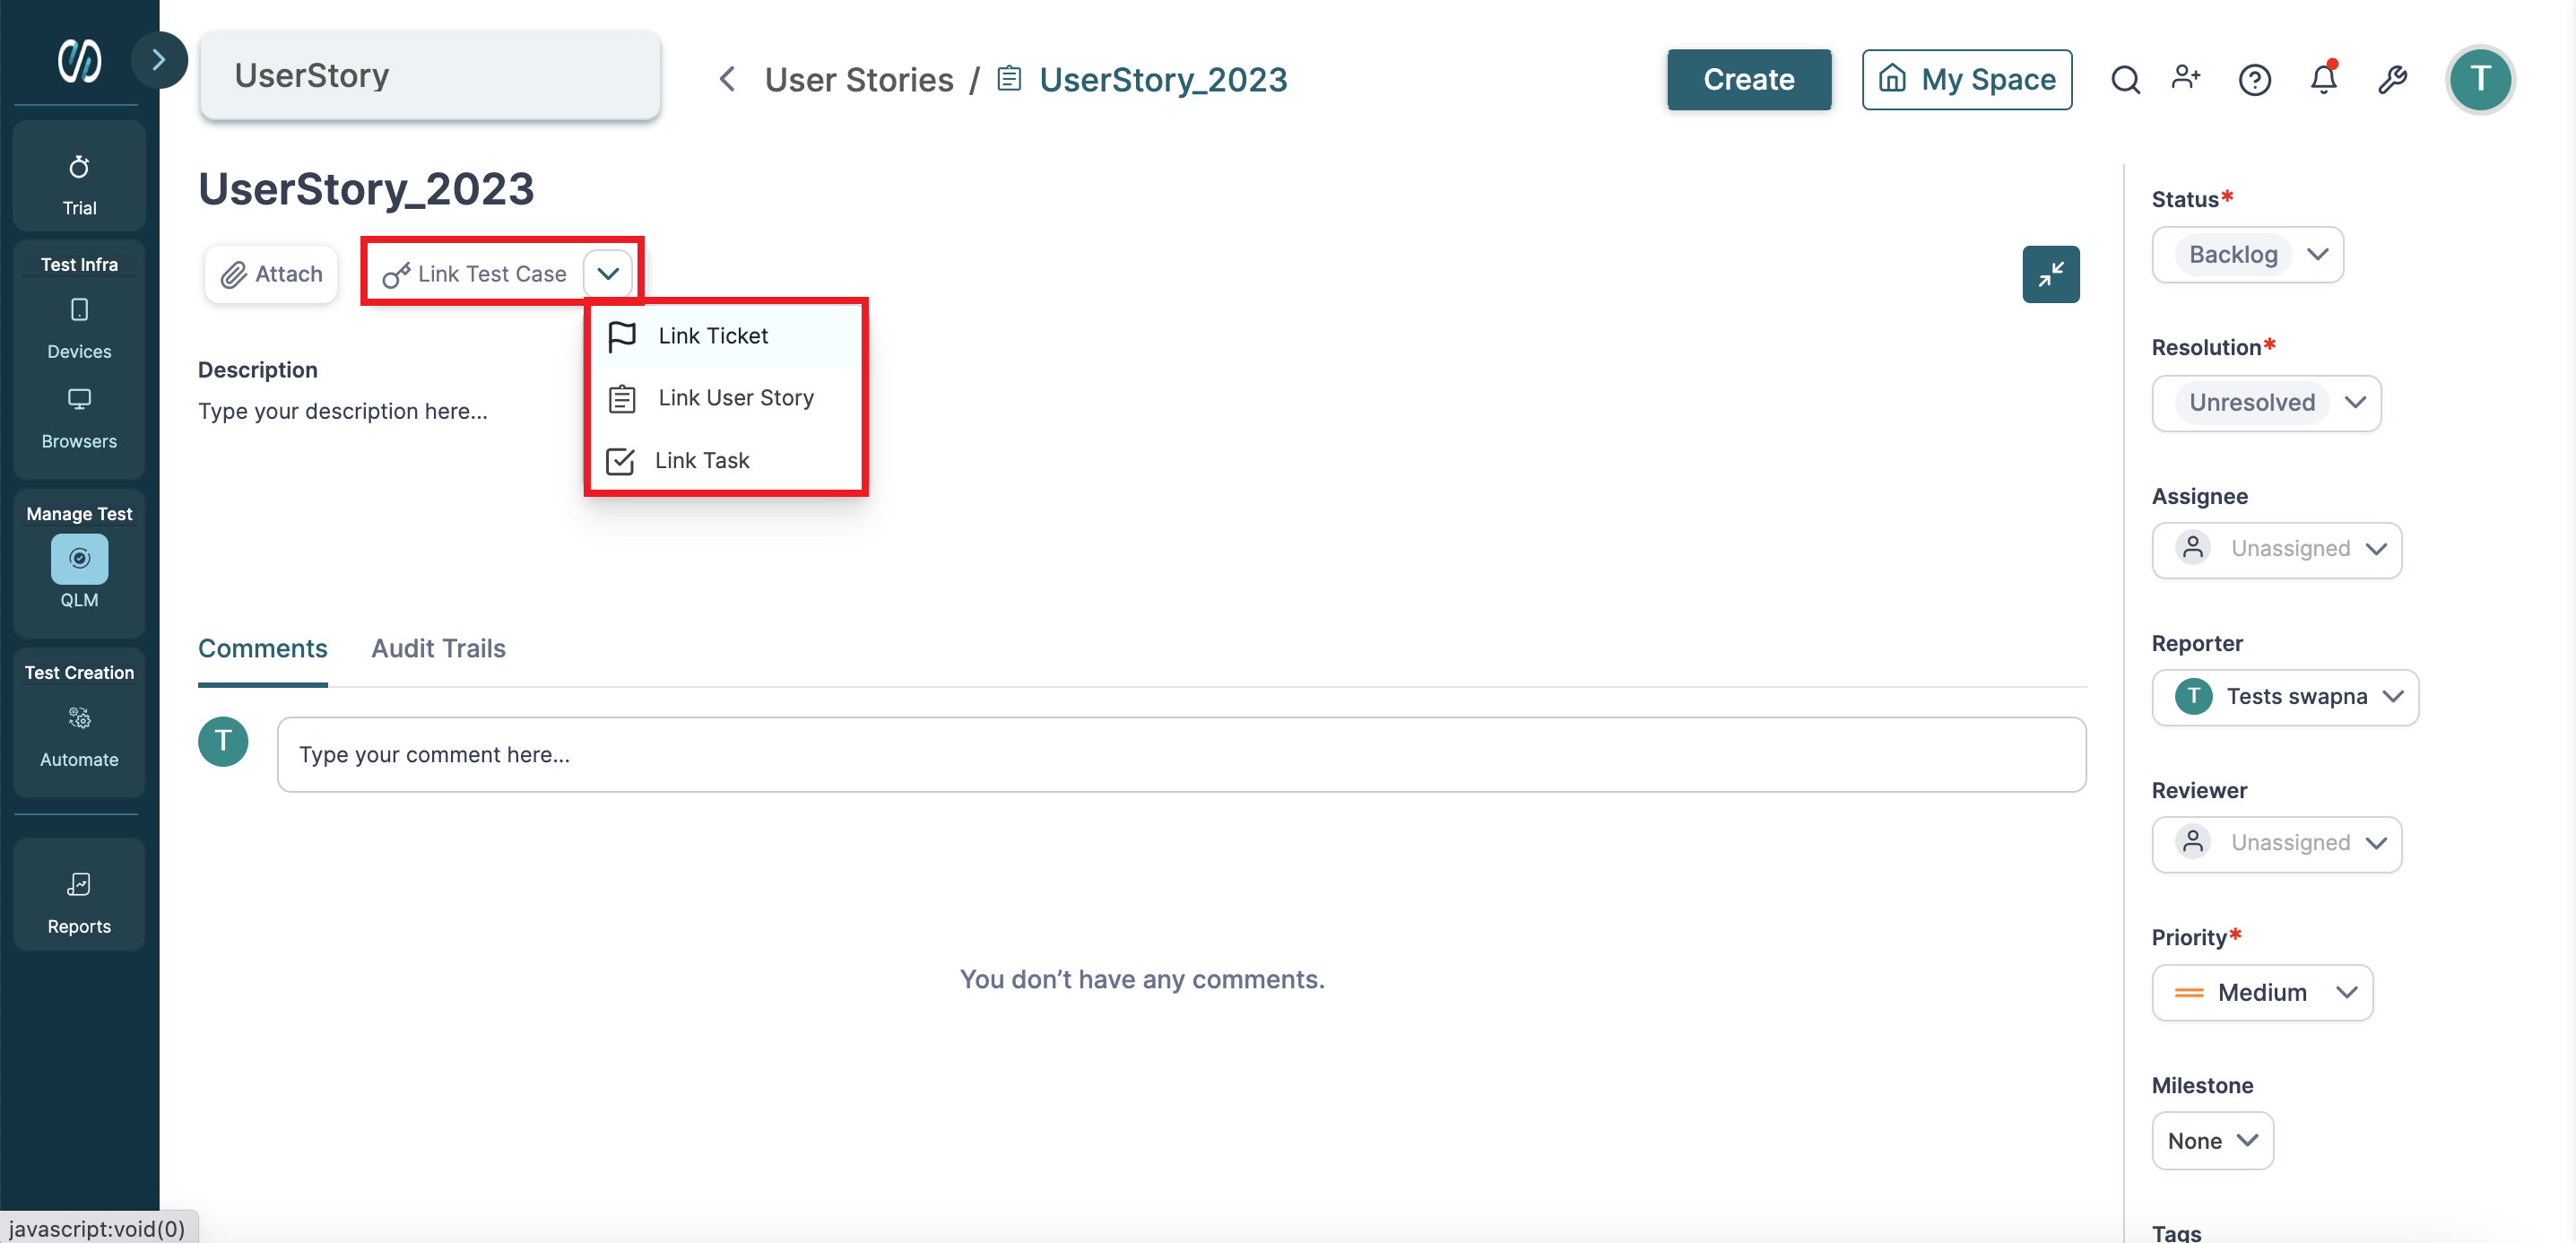Click the UserStory_2023 breadcrumb link
Image resolution: width=2576 pixels, height=1243 pixels.
(x=1163, y=79)
